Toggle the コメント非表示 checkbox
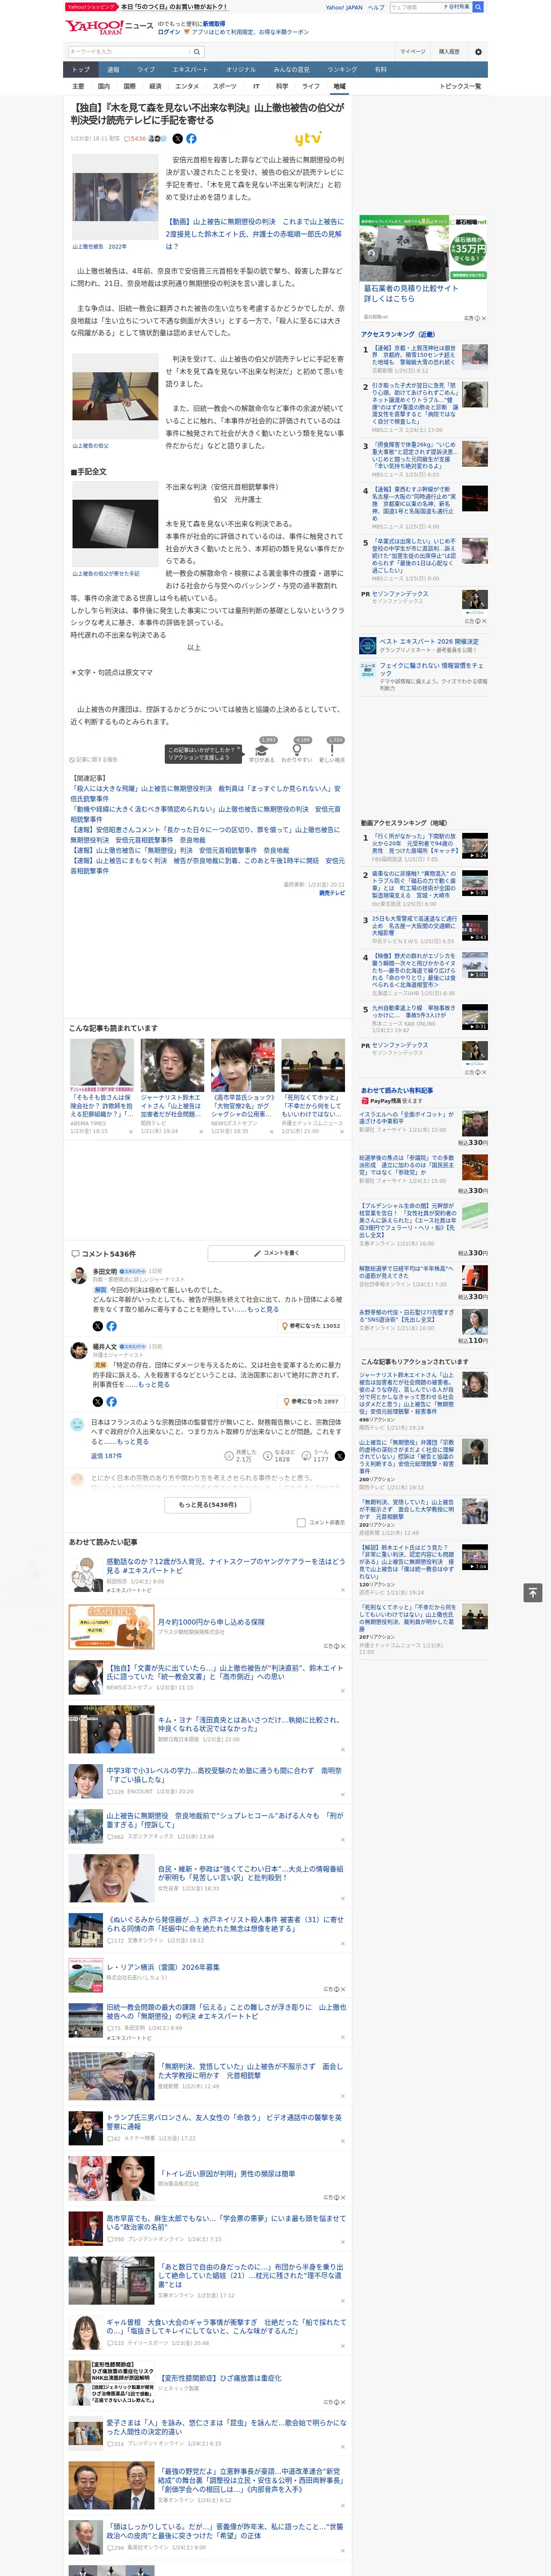The height and width of the screenshot is (2576, 551). coord(301,1523)
